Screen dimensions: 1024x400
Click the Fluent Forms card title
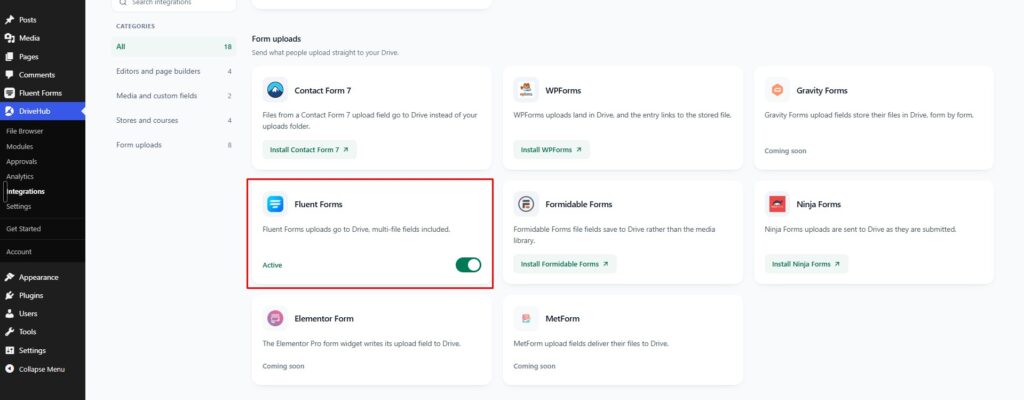[318, 205]
